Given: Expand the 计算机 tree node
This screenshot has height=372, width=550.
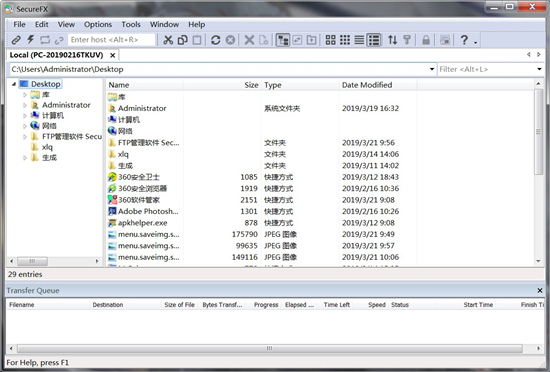Looking at the screenshot, I should [x=25, y=116].
